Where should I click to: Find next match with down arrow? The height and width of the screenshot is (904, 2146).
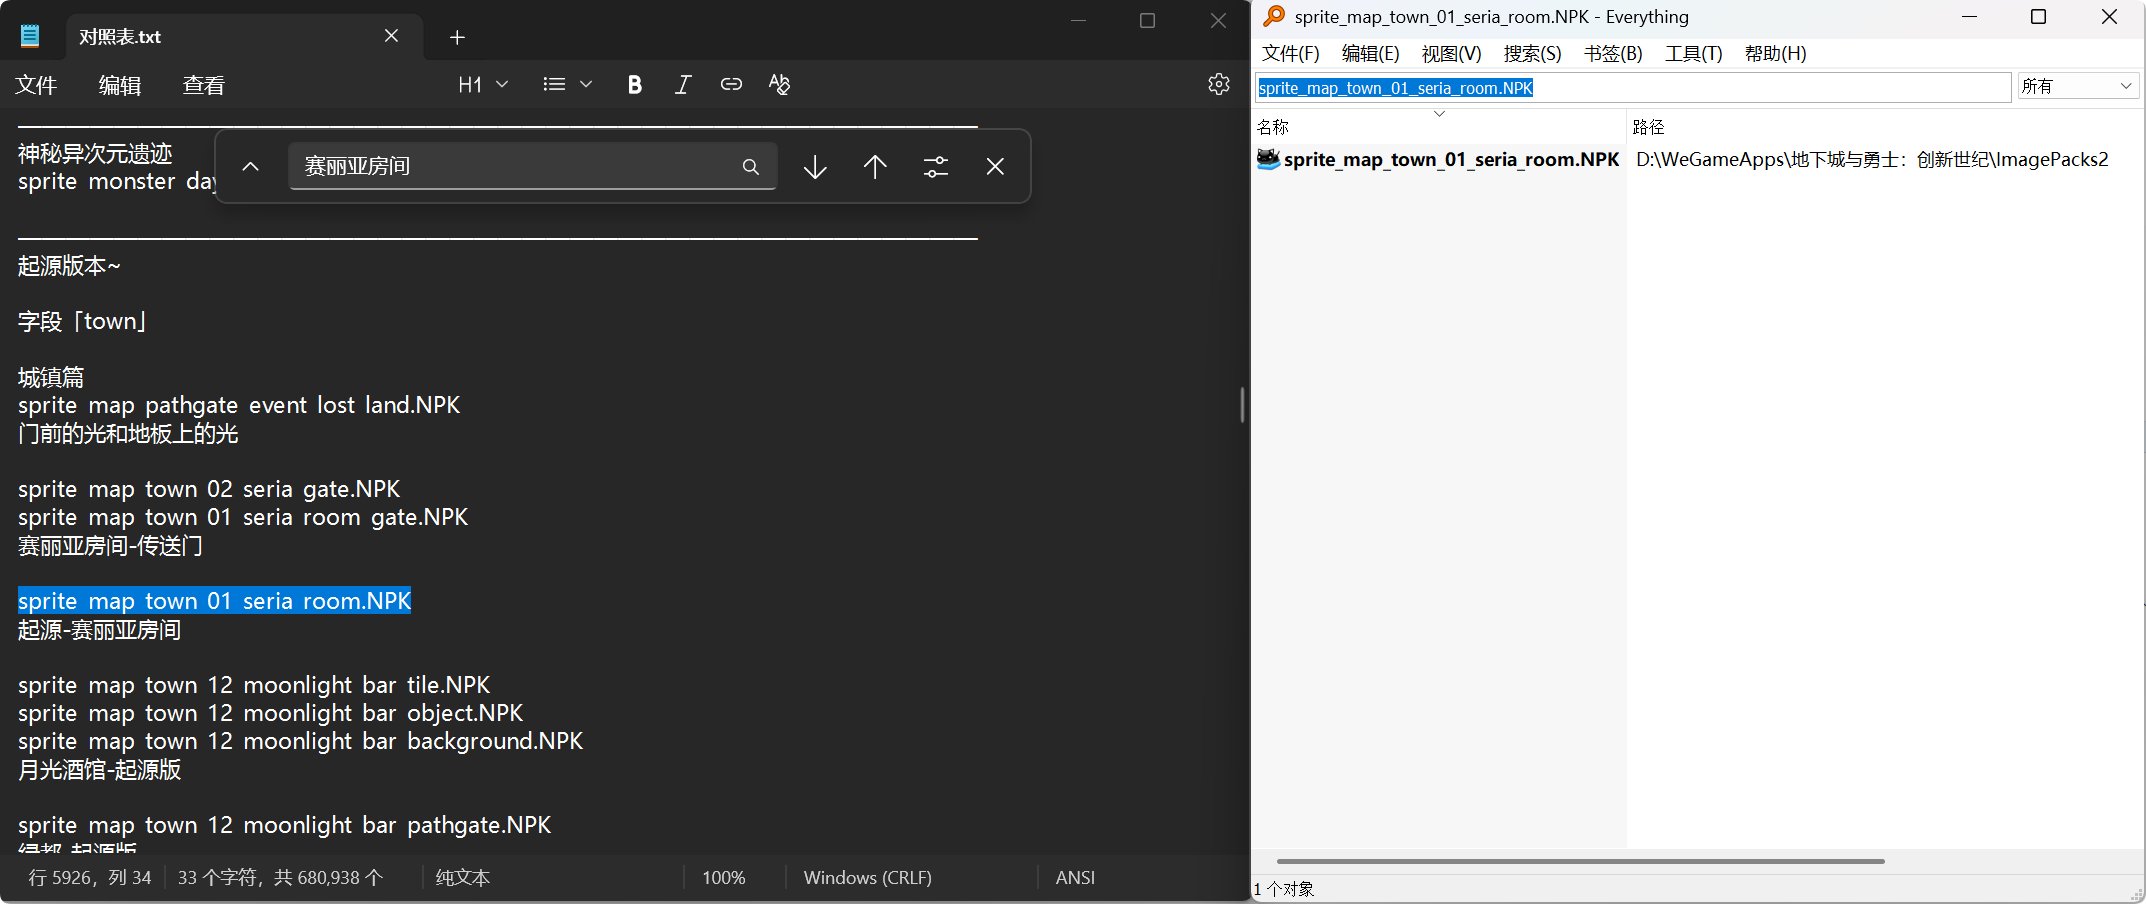815,167
